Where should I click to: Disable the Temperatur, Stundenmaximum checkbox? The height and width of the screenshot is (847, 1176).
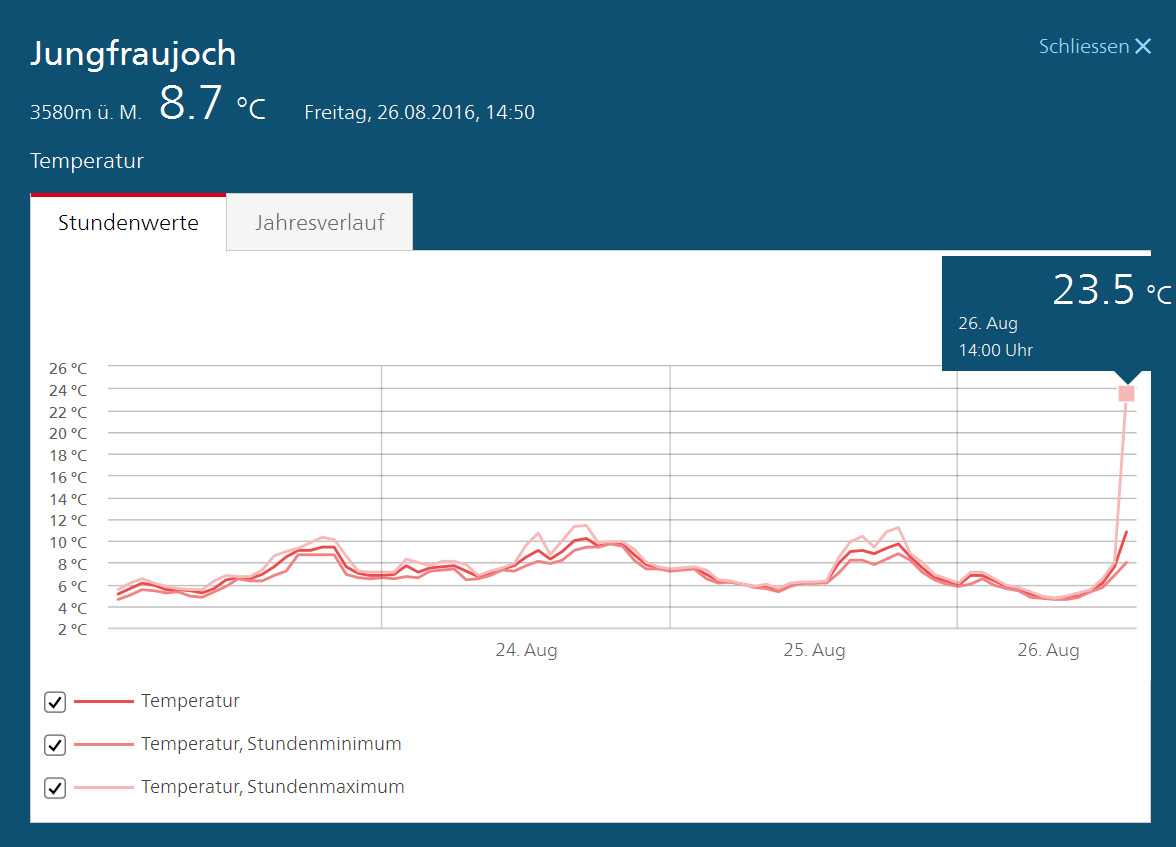coord(55,788)
